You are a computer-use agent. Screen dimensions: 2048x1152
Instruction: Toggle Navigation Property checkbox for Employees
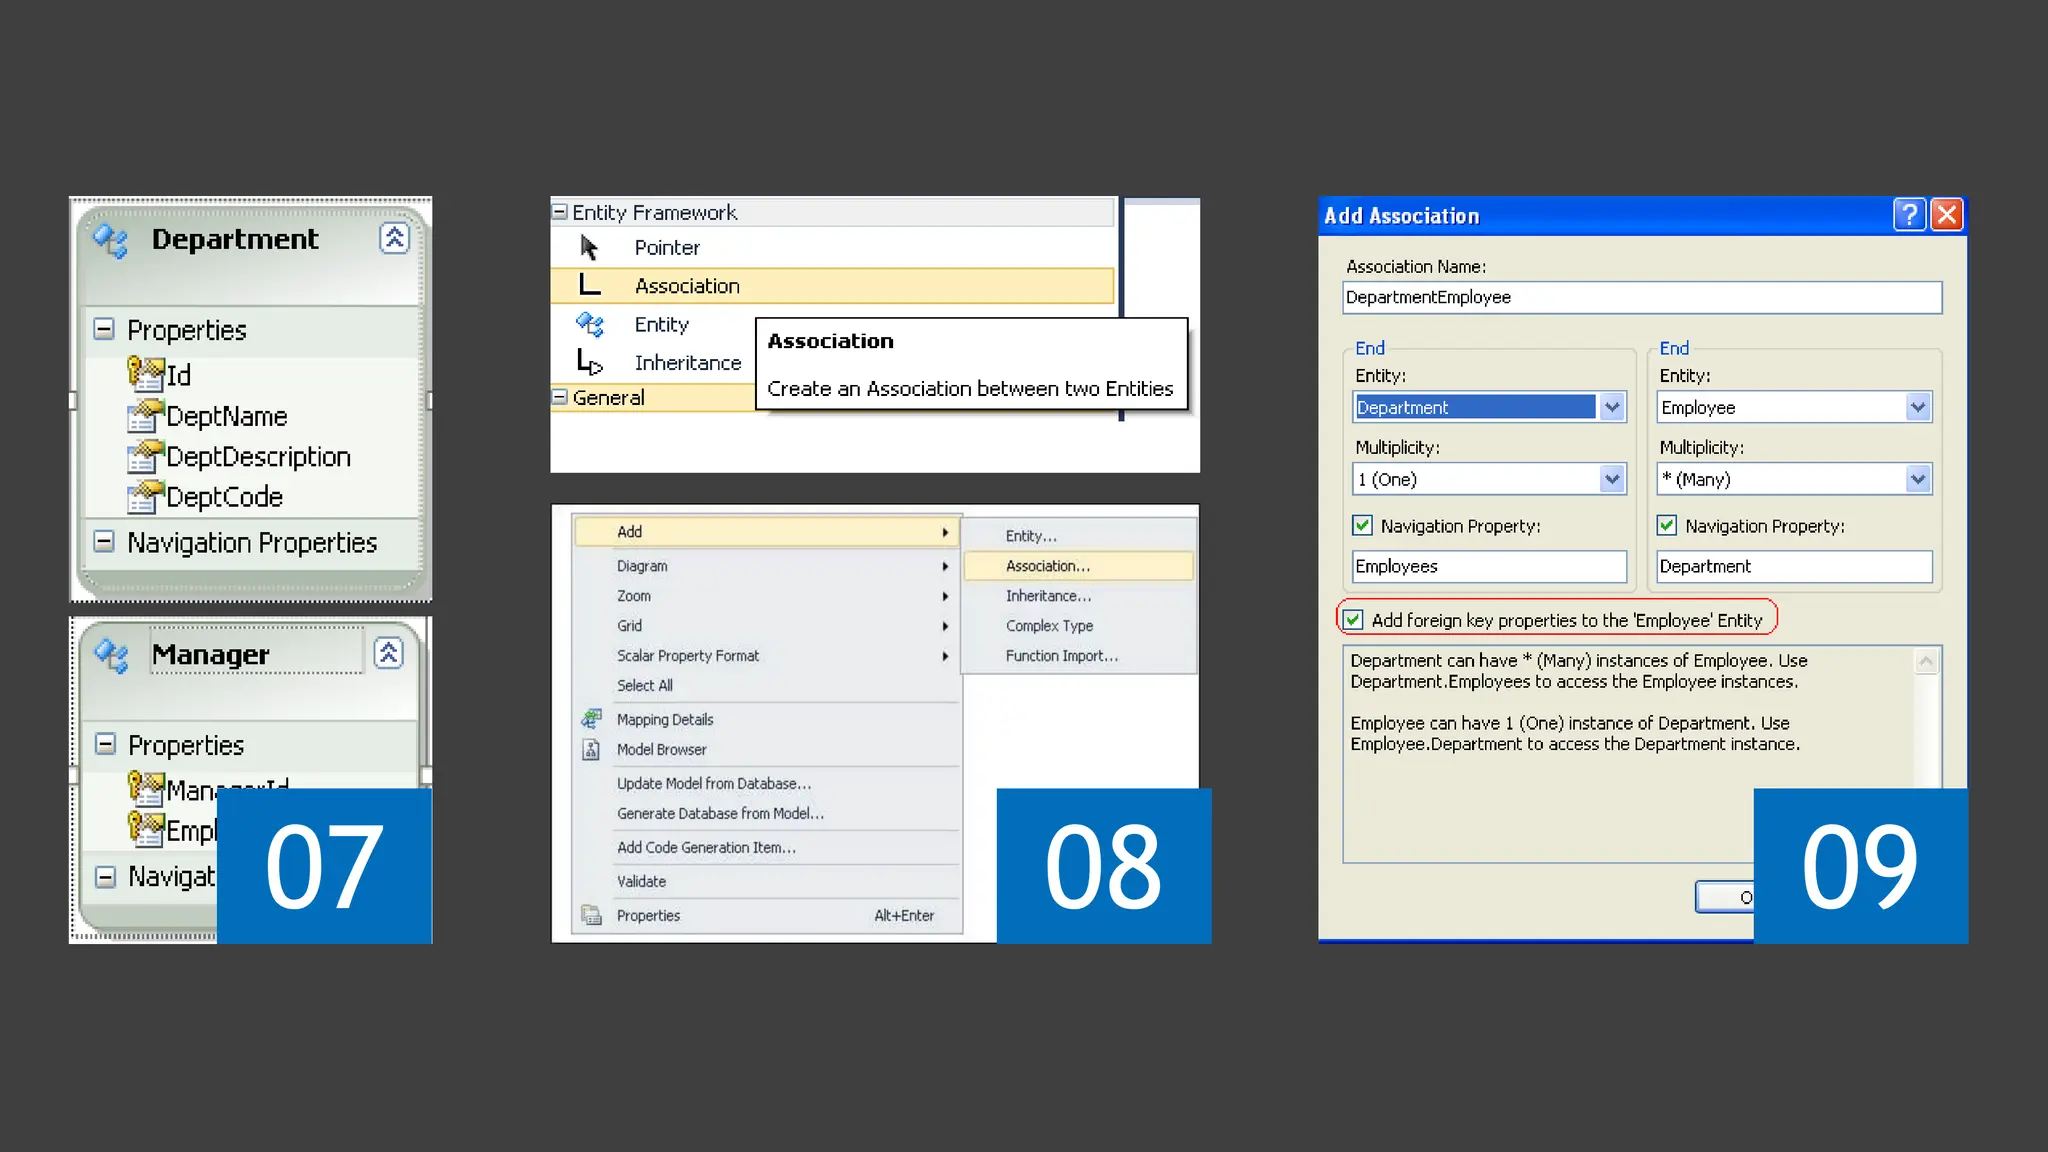[x=1362, y=526]
